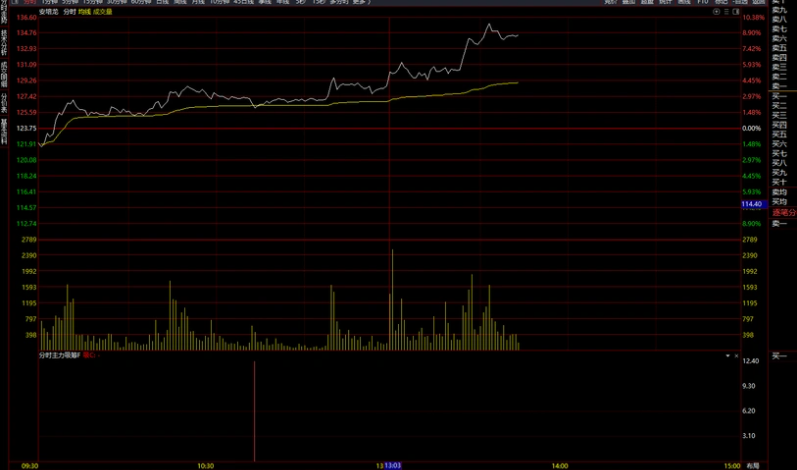The height and width of the screenshot is (470, 797).
Task: Toggle the 成交量 volume legend
Action: (103, 11)
